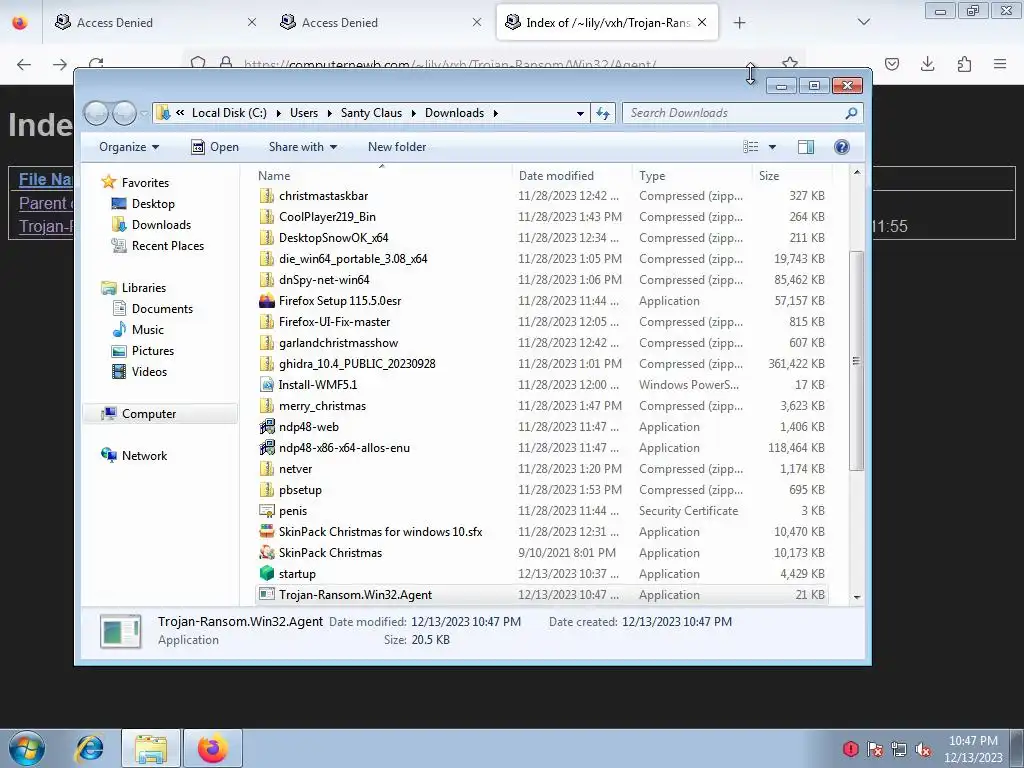Open the Pictures library
The image size is (1024, 768).
tap(143, 351)
